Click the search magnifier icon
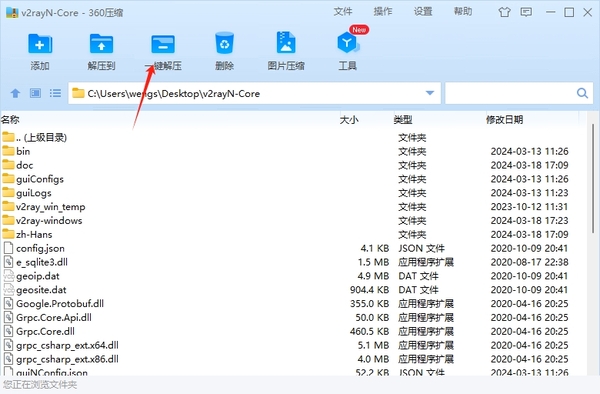600x394 pixels. coord(582,93)
